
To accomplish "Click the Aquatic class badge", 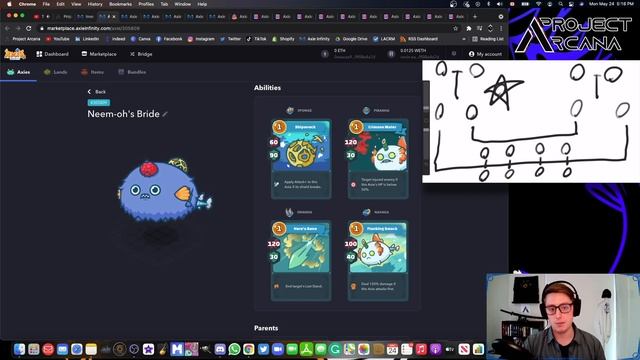I will coord(99,103).
